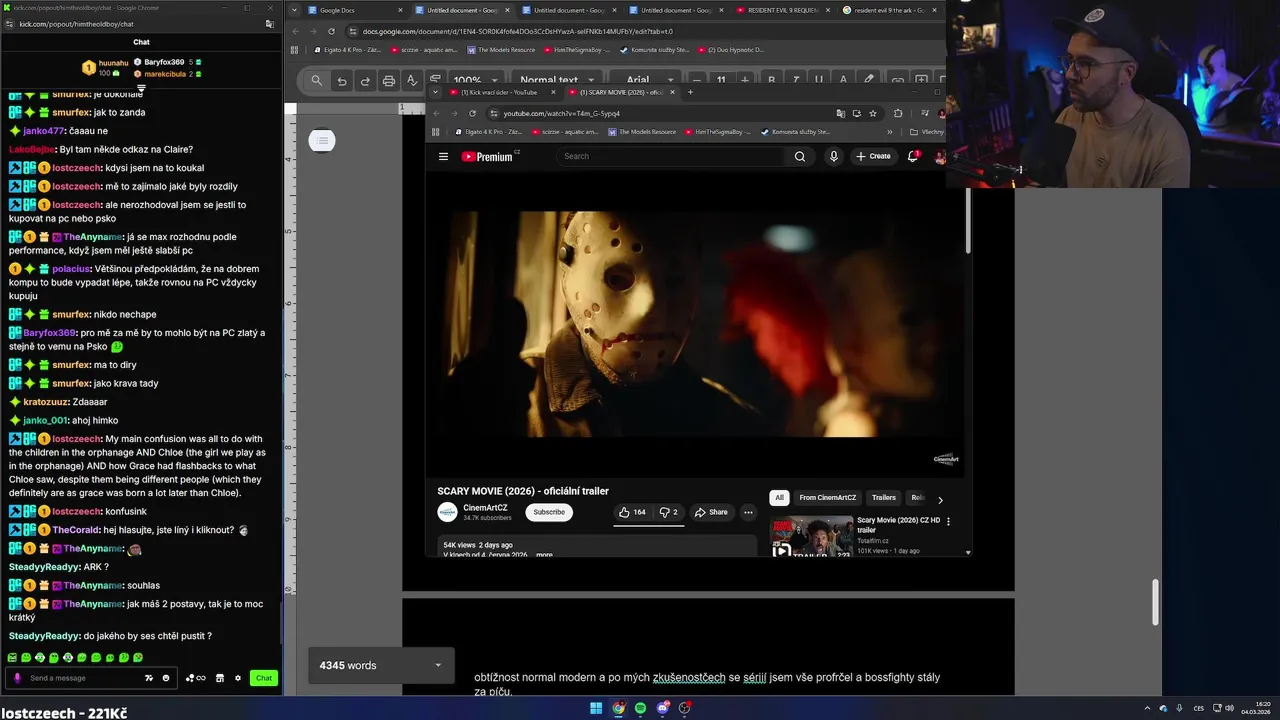
Task: Click the YouTube Create button
Action: [873, 156]
